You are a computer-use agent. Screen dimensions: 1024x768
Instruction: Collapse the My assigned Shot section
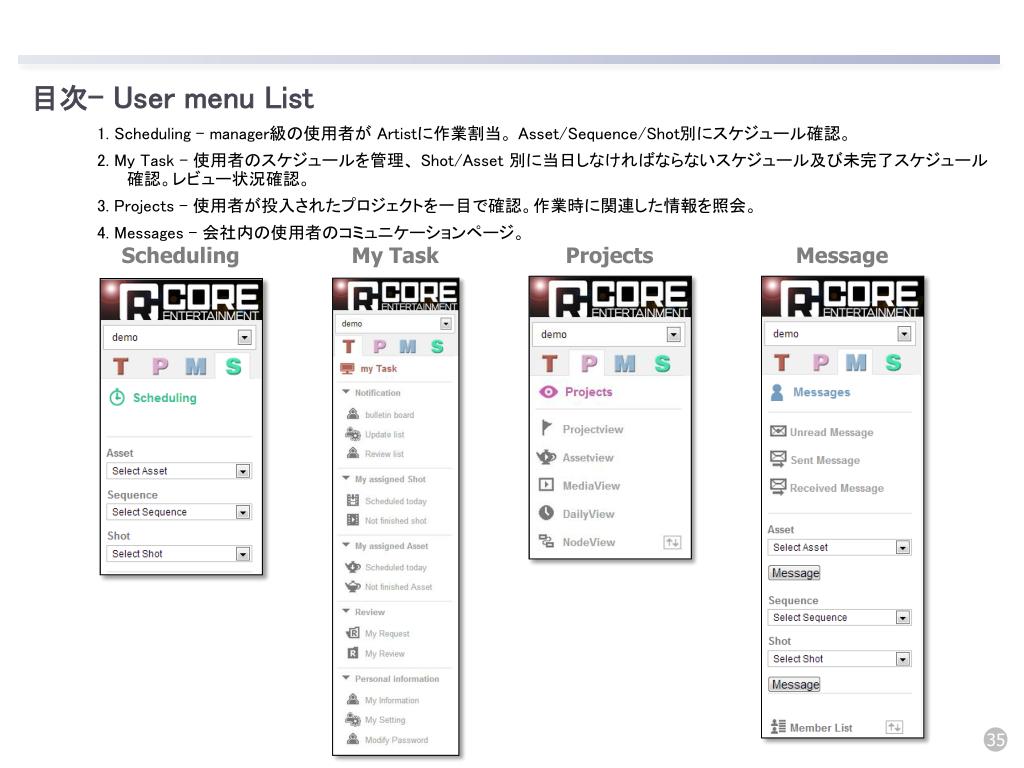[346, 478]
